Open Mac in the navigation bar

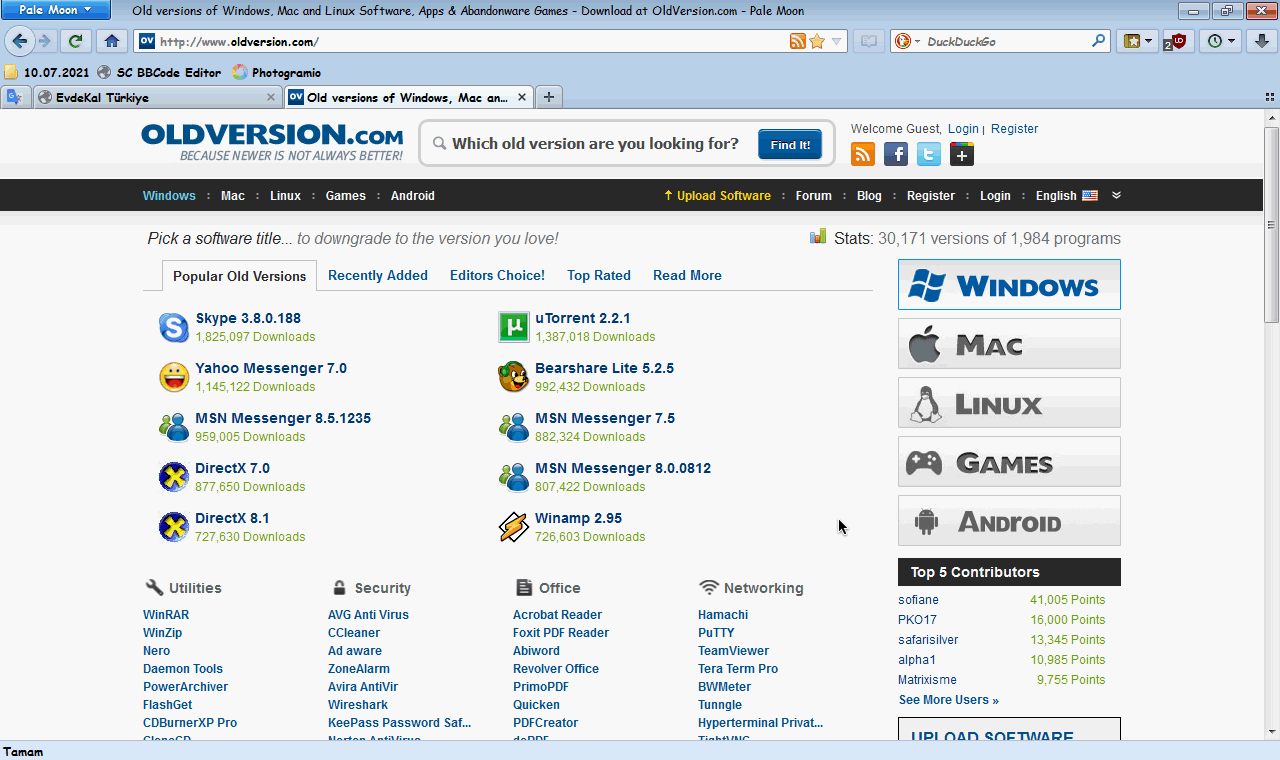233,196
